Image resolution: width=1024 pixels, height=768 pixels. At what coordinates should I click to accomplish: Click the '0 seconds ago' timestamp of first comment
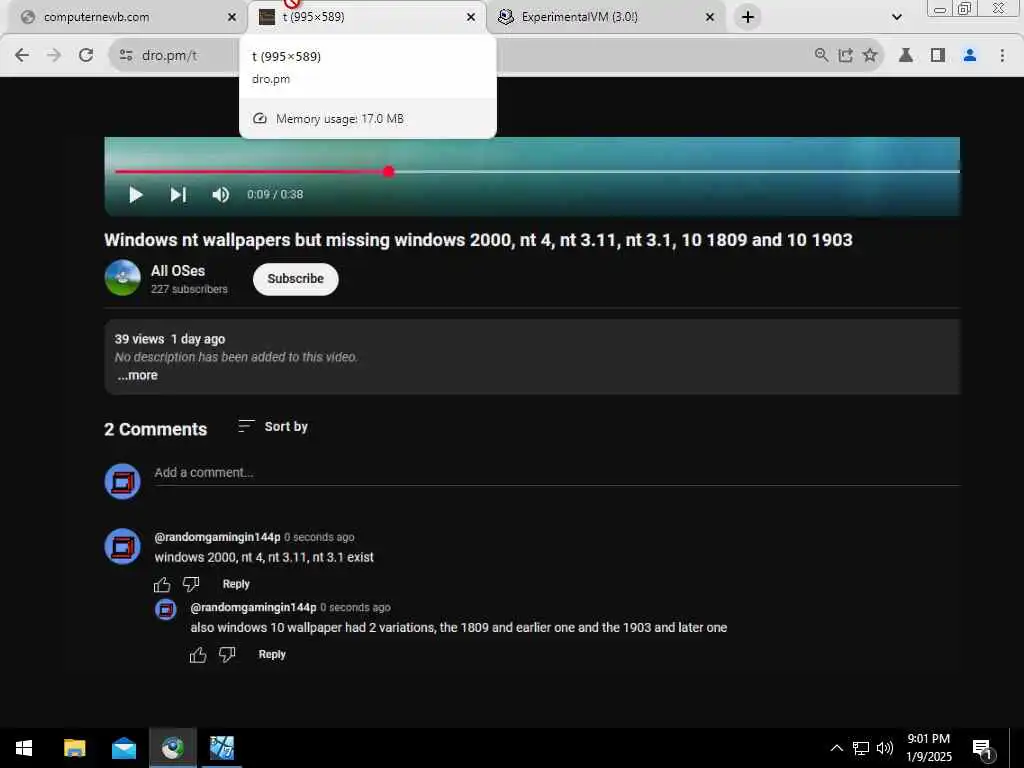[319, 537]
